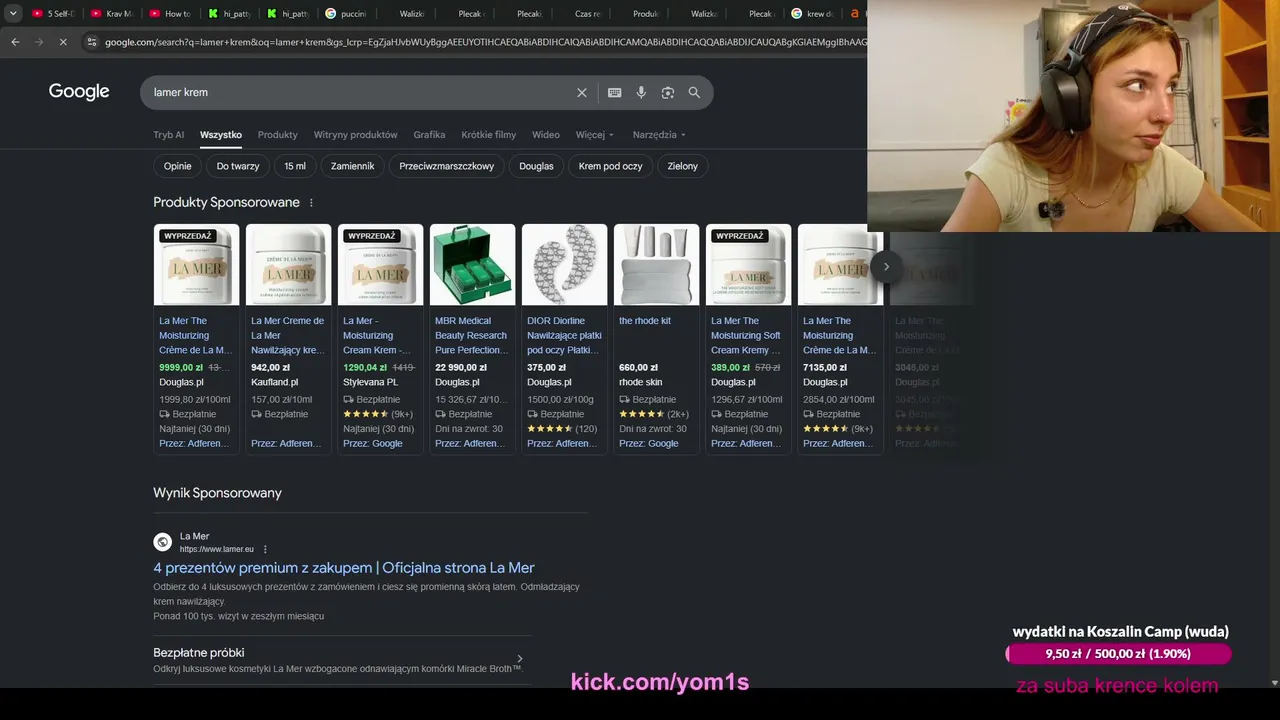The image size is (1280, 720).
Task: Search by image with Google Lens
Action: (x=668, y=92)
